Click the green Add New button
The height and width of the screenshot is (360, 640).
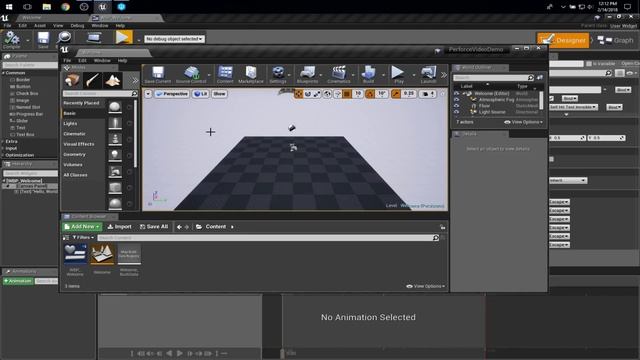click(x=82, y=227)
